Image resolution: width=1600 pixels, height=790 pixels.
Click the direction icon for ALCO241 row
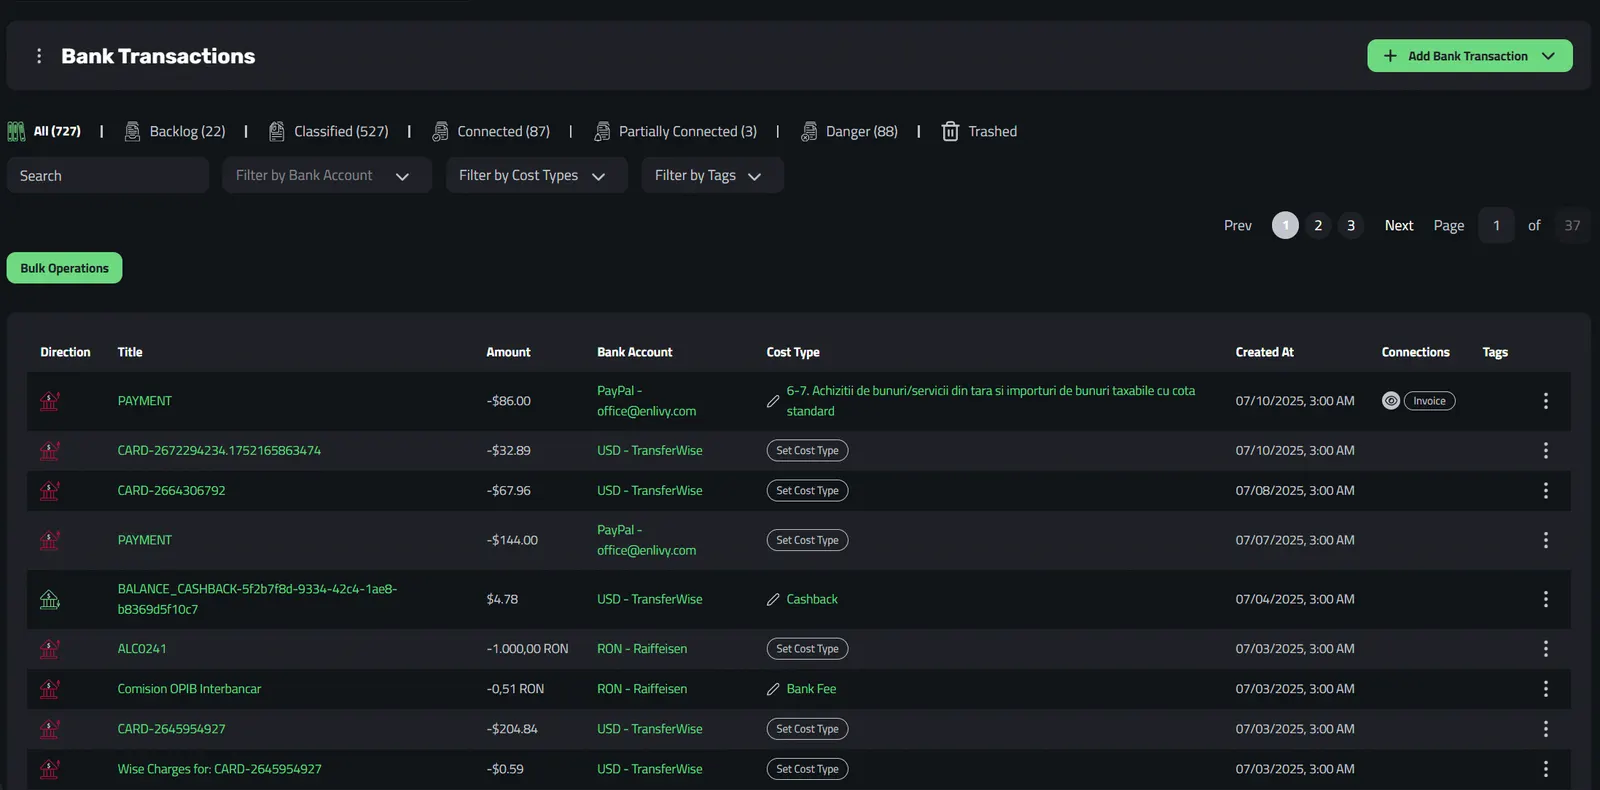click(49, 648)
